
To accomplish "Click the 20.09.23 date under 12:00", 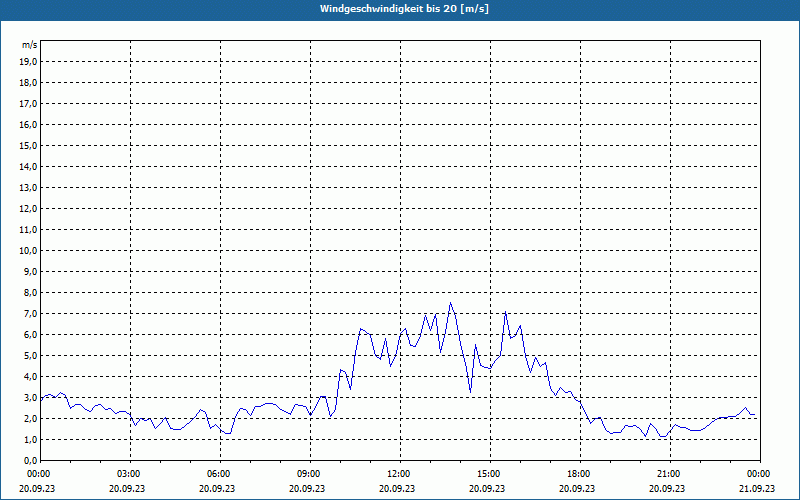I will click(397, 488).
